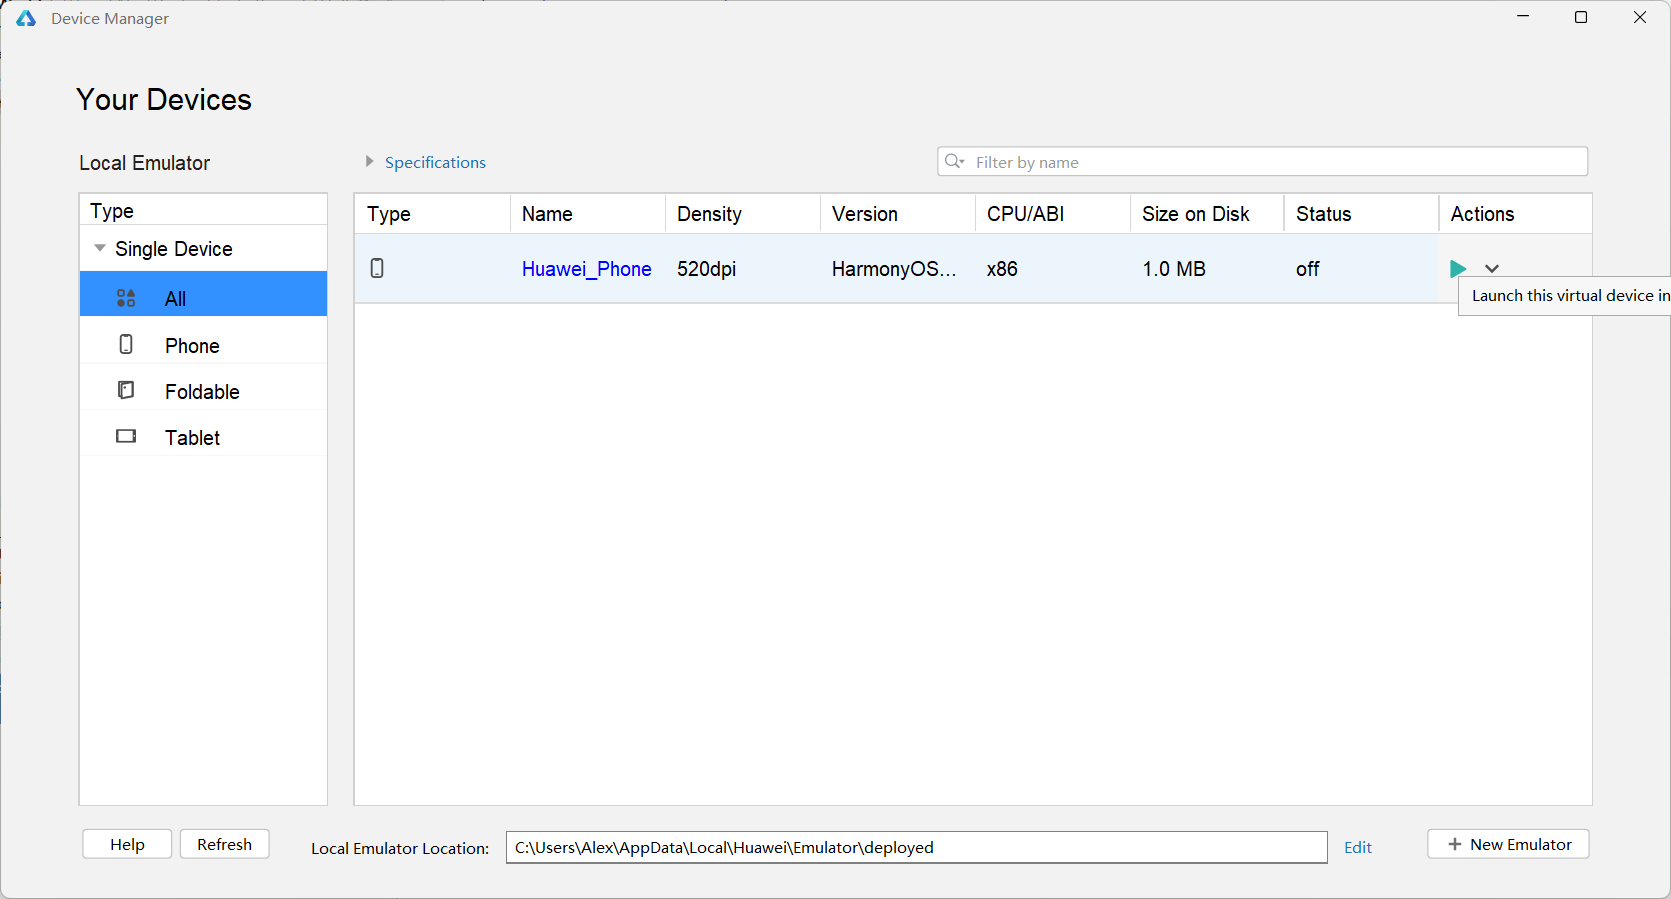This screenshot has width=1671, height=899.
Task: Click the Refresh button
Action: (225, 844)
